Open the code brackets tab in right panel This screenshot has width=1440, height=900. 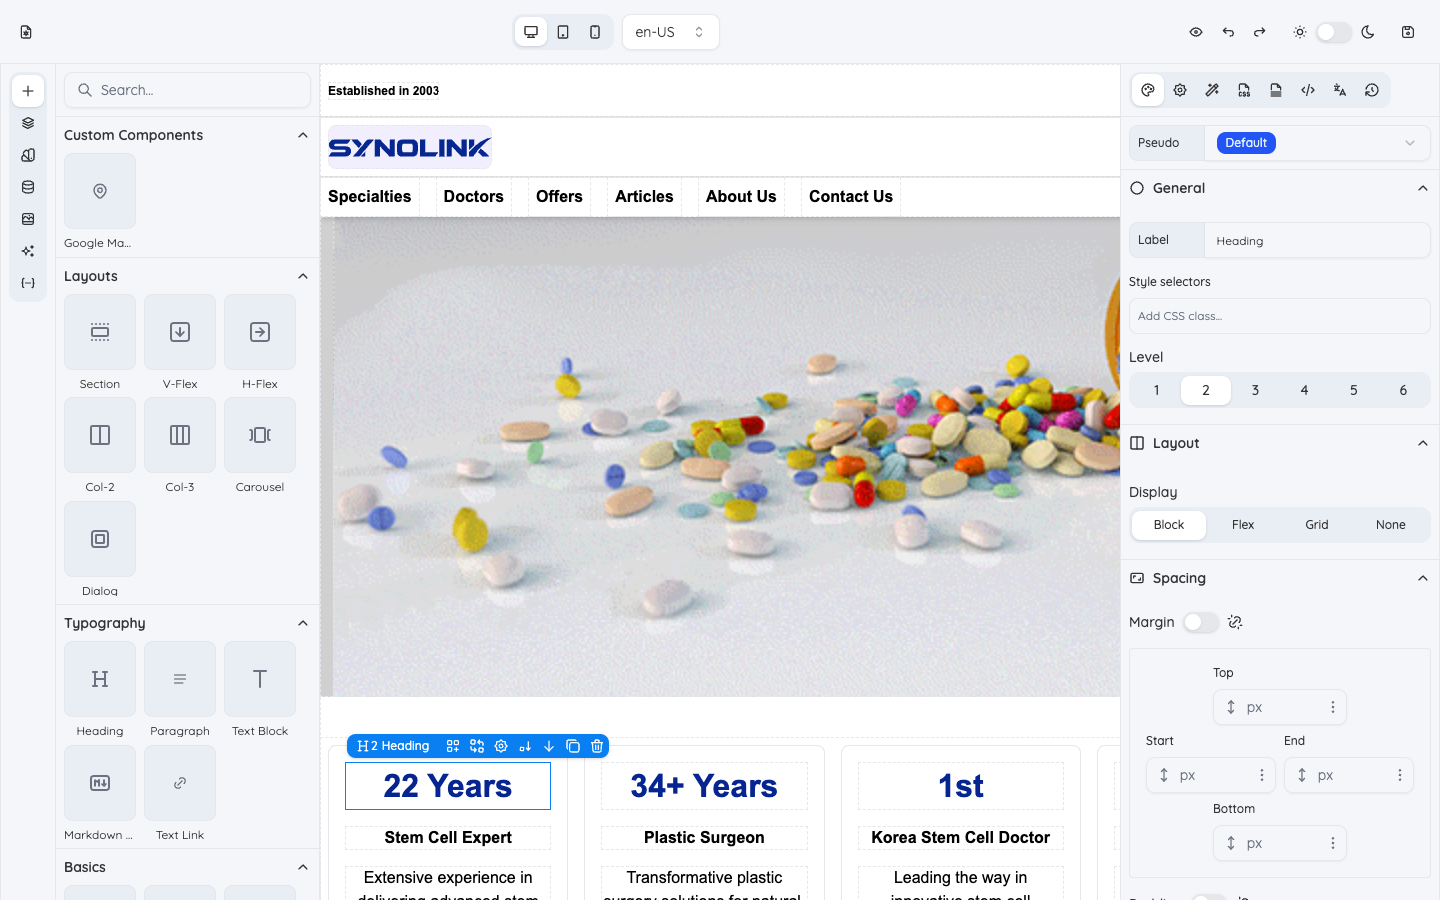click(x=1308, y=90)
